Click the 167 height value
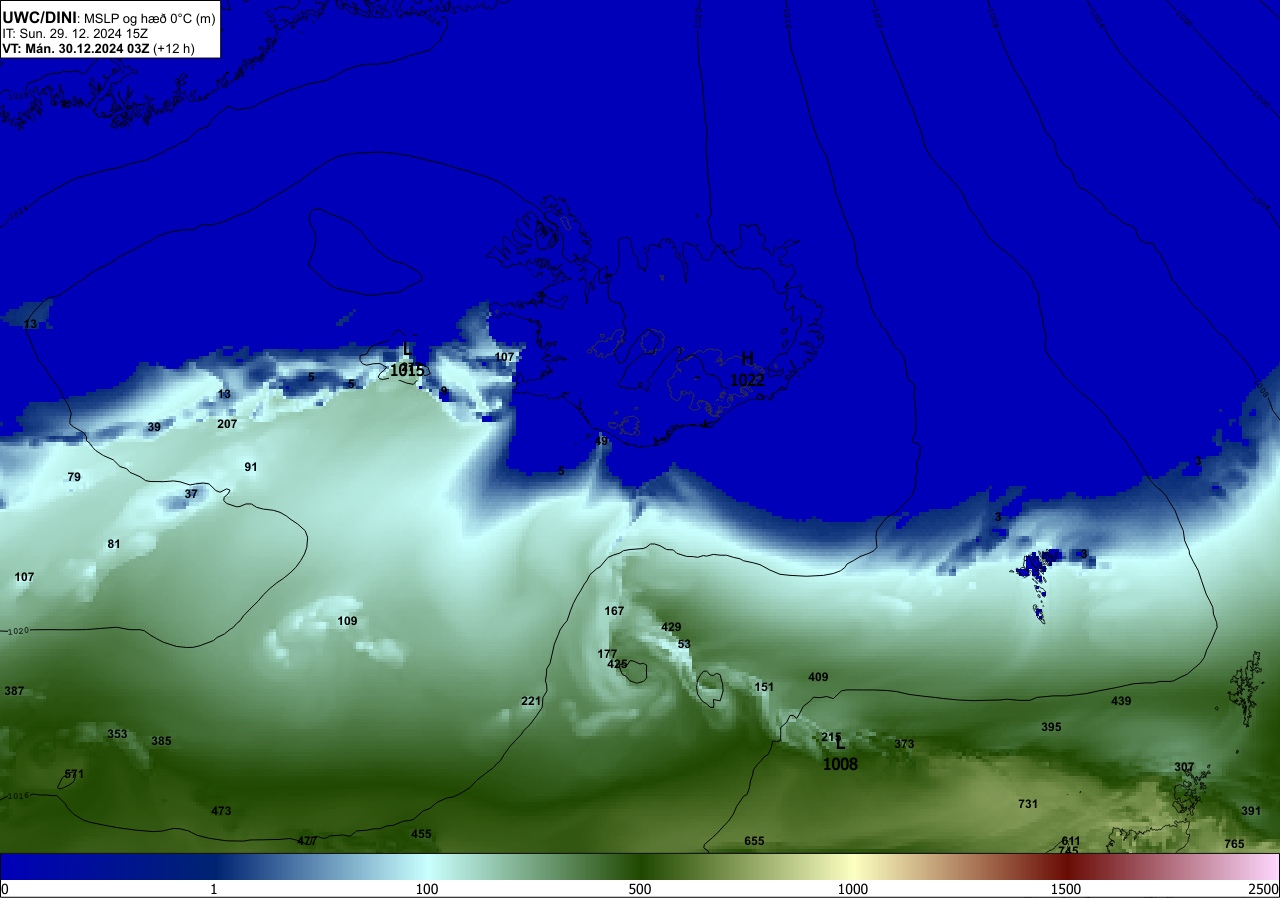This screenshot has height=898, width=1280. click(614, 611)
